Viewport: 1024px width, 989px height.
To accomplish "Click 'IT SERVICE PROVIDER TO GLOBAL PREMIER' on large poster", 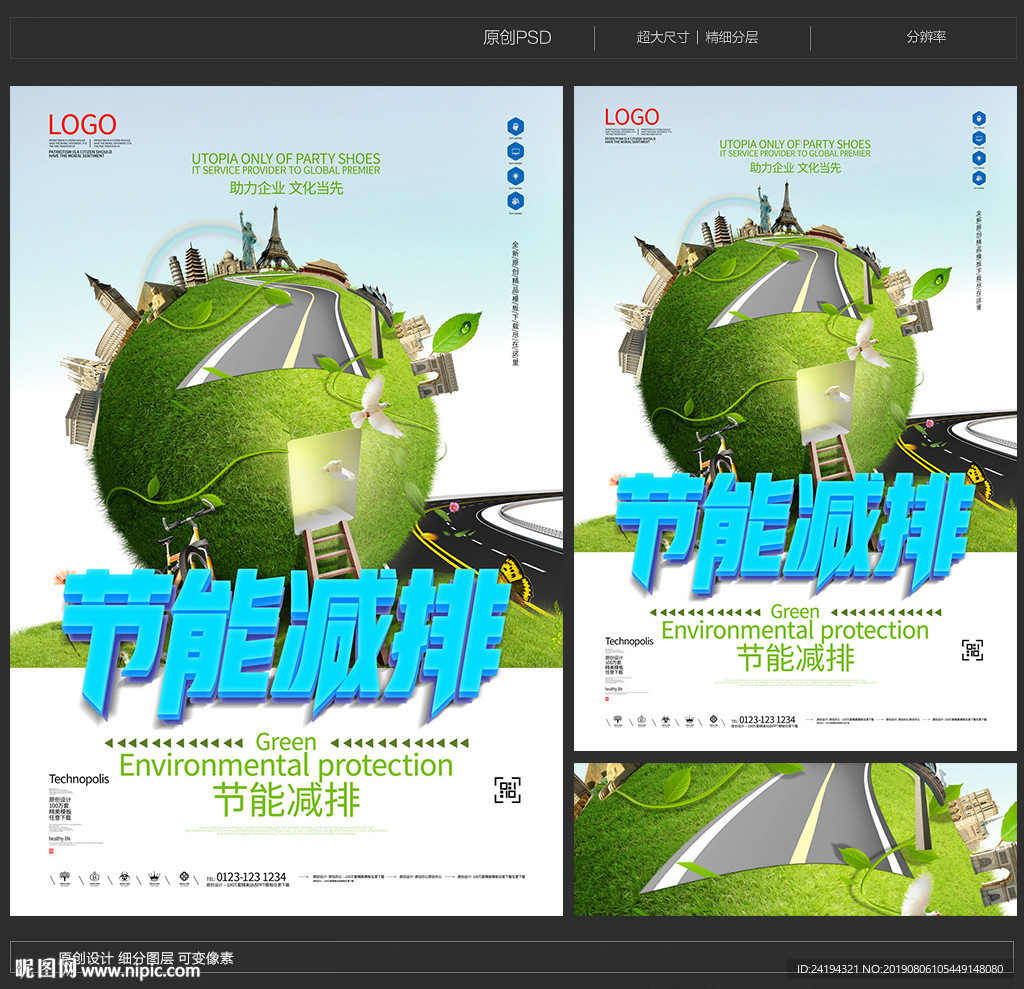I will pos(285,170).
